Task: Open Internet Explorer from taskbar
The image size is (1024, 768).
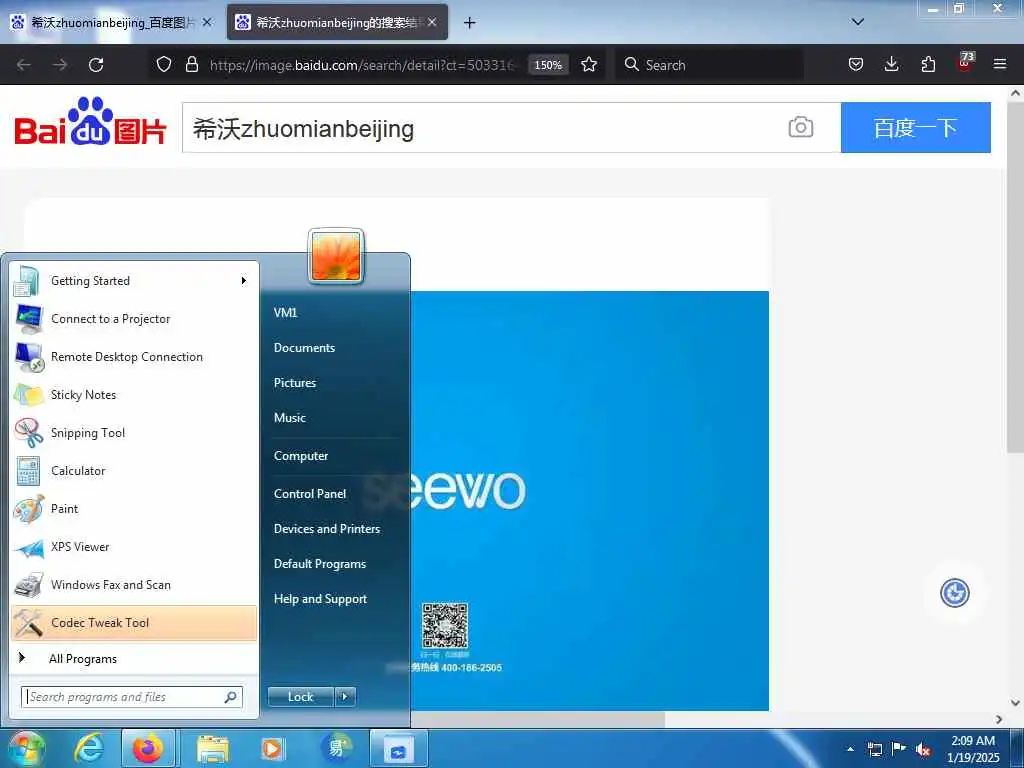Action: pos(88,748)
